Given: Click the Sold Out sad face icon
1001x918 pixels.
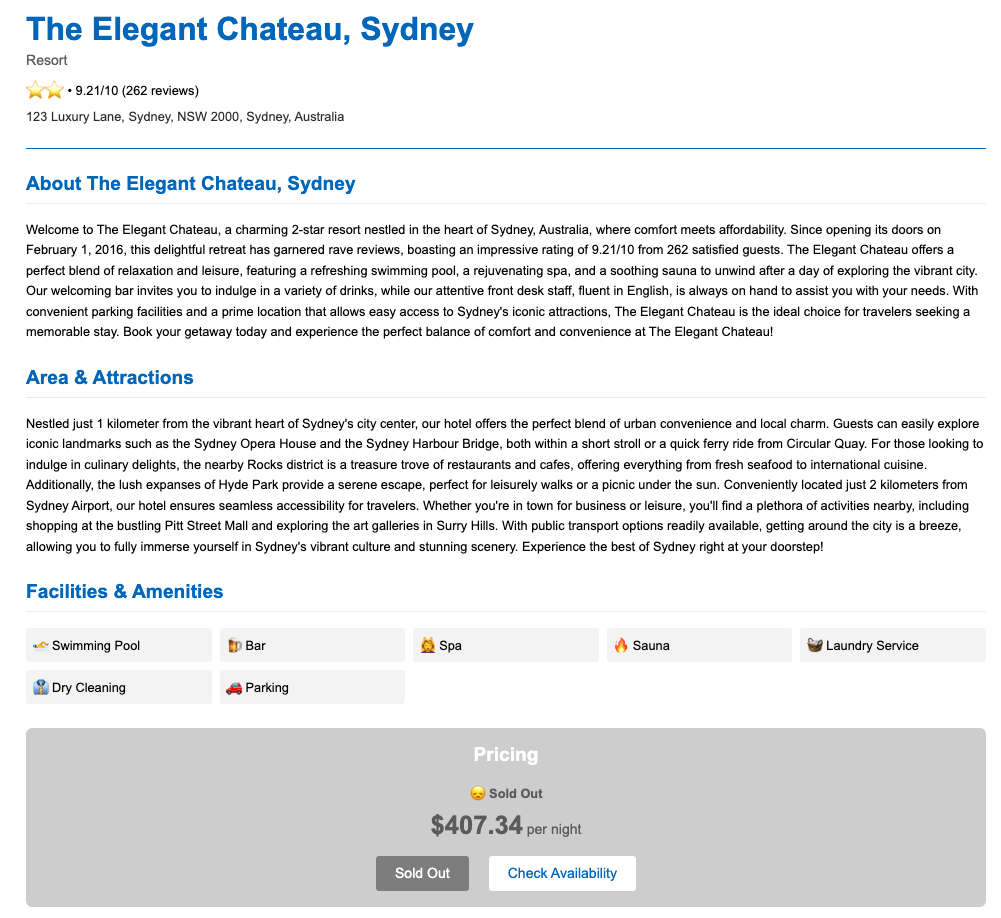Looking at the screenshot, I should coord(478,794).
